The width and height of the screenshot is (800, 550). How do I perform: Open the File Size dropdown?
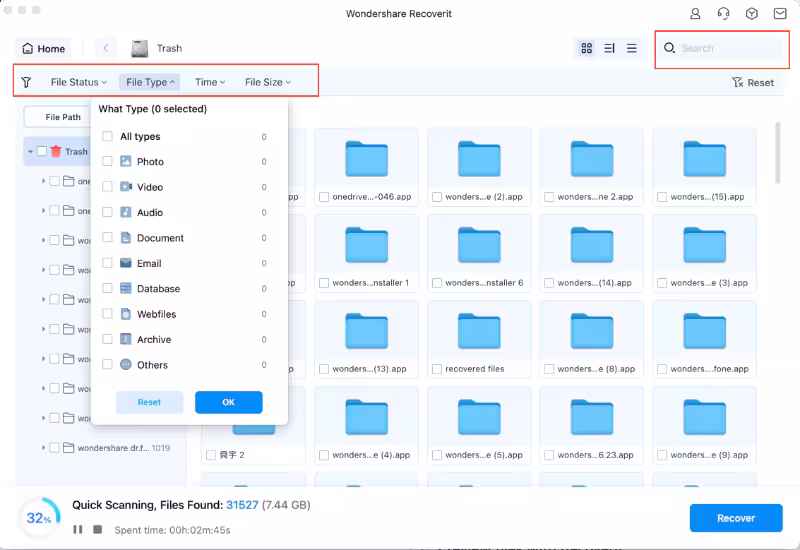coord(267,82)
